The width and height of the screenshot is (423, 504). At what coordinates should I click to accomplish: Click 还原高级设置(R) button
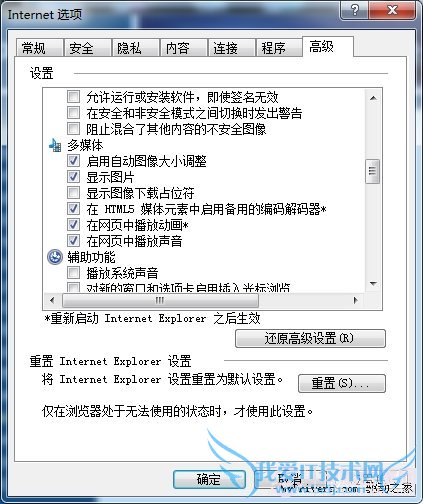tap(310, 339)
